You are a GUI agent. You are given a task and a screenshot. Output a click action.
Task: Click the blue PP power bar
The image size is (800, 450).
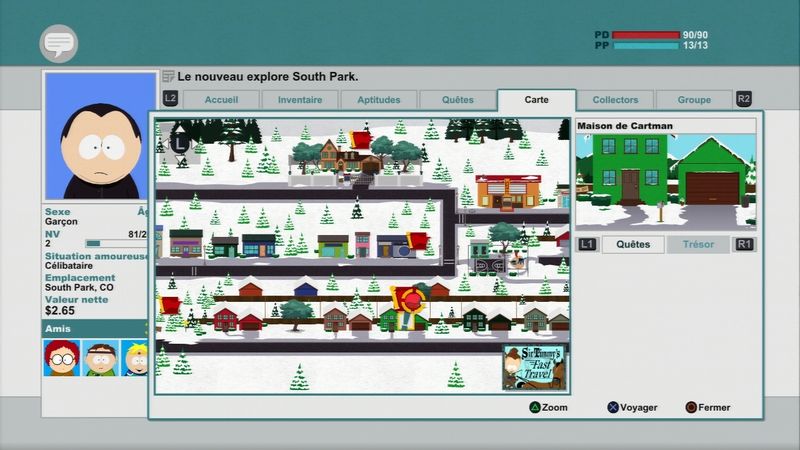(646, 45)
